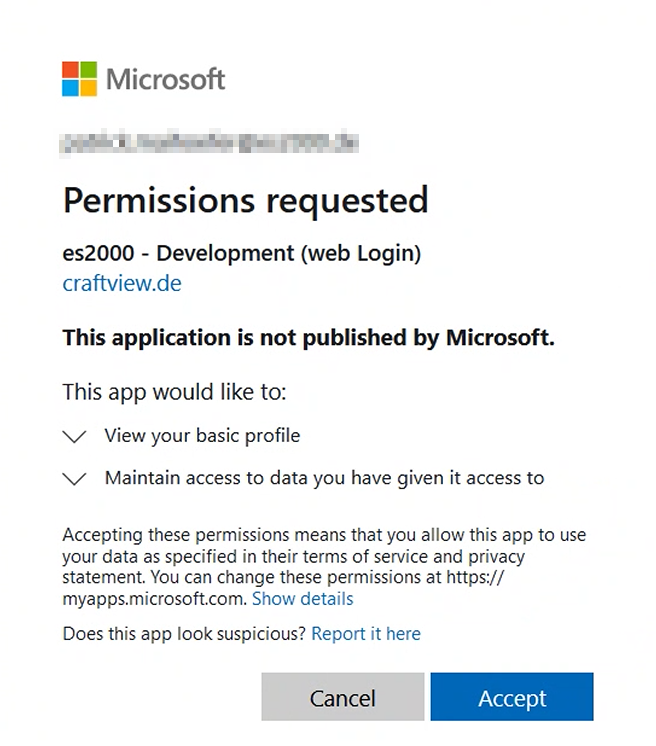Open the Report it here link

click(x=366, y=634)
